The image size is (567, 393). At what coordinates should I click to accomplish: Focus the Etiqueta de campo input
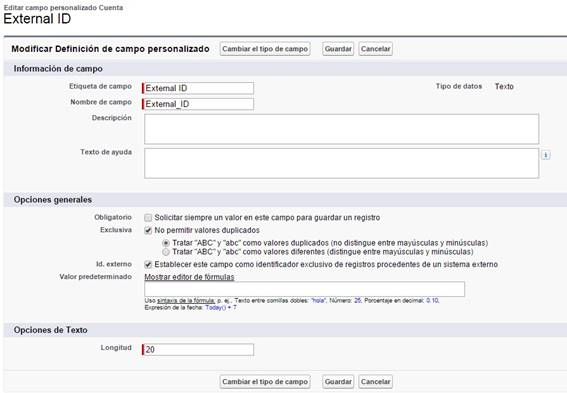click(x=198, y=88)
